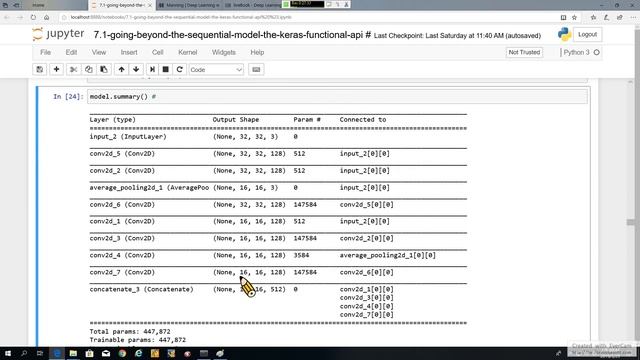
Task: Click average_pooling2d_1[0][0] in Connected to column
Action: [x=388, y=255]
